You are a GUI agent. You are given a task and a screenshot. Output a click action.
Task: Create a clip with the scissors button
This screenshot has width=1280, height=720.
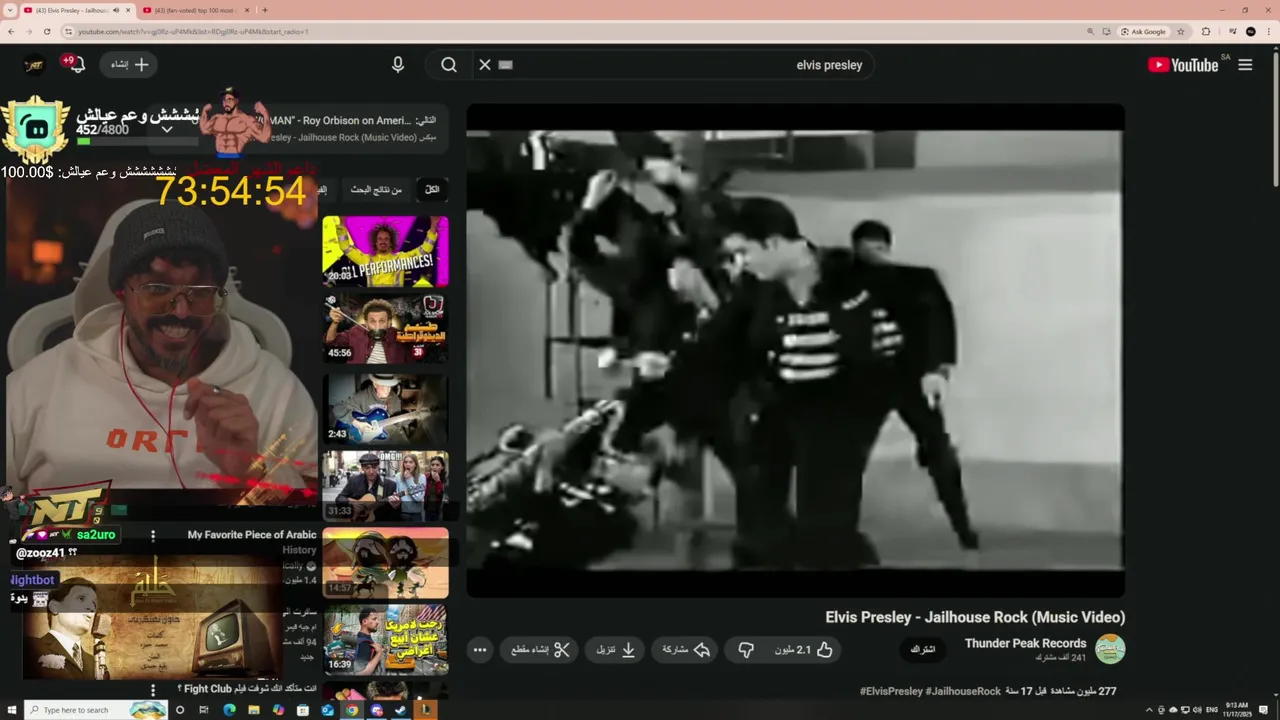540,650
